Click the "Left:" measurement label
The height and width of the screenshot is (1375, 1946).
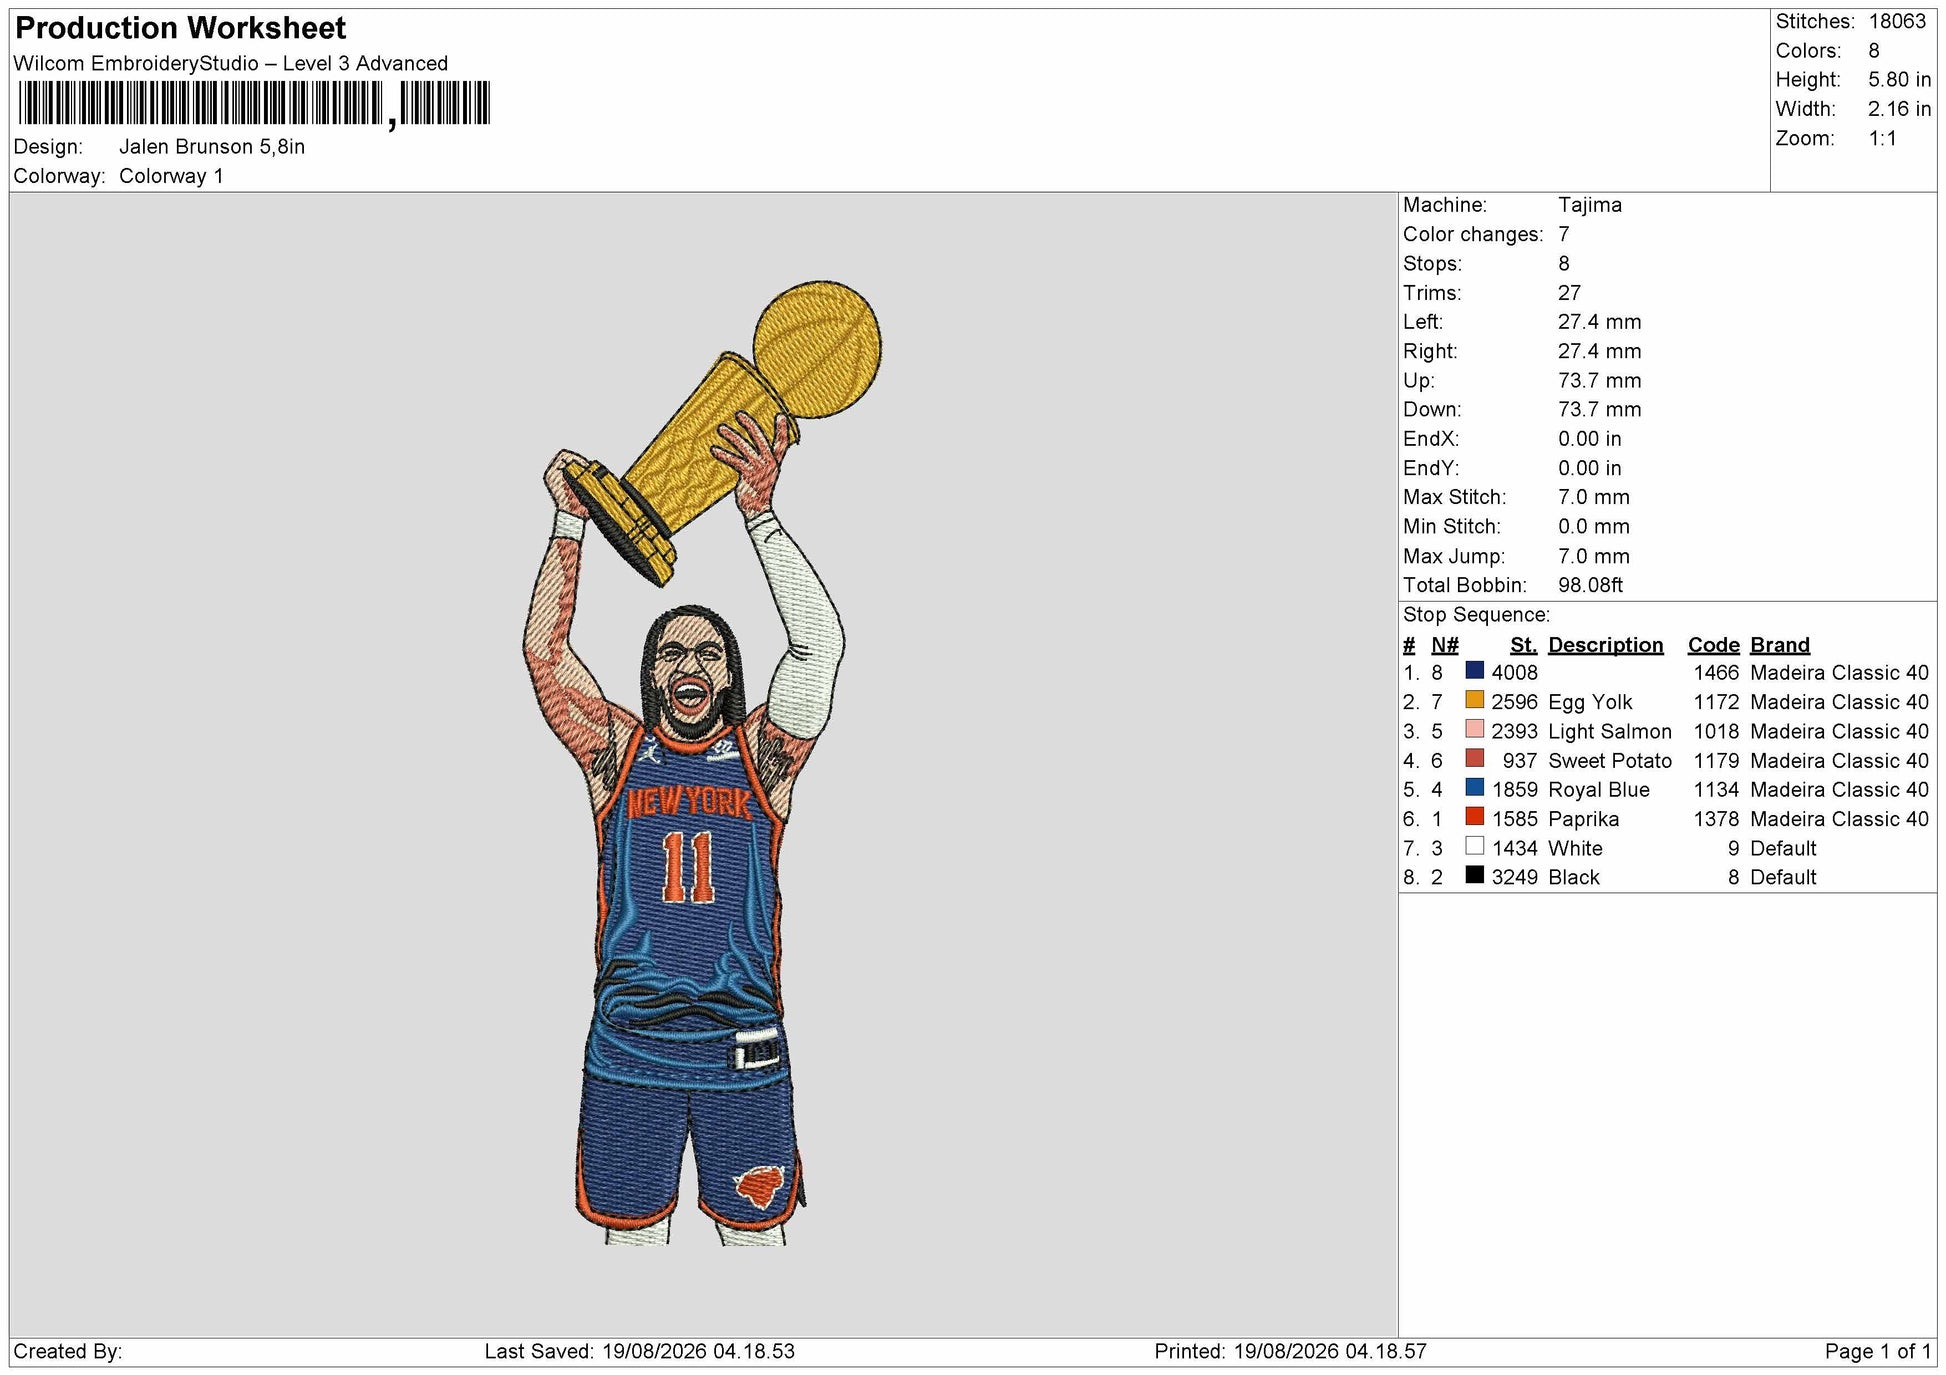[x=1422, y=322]
